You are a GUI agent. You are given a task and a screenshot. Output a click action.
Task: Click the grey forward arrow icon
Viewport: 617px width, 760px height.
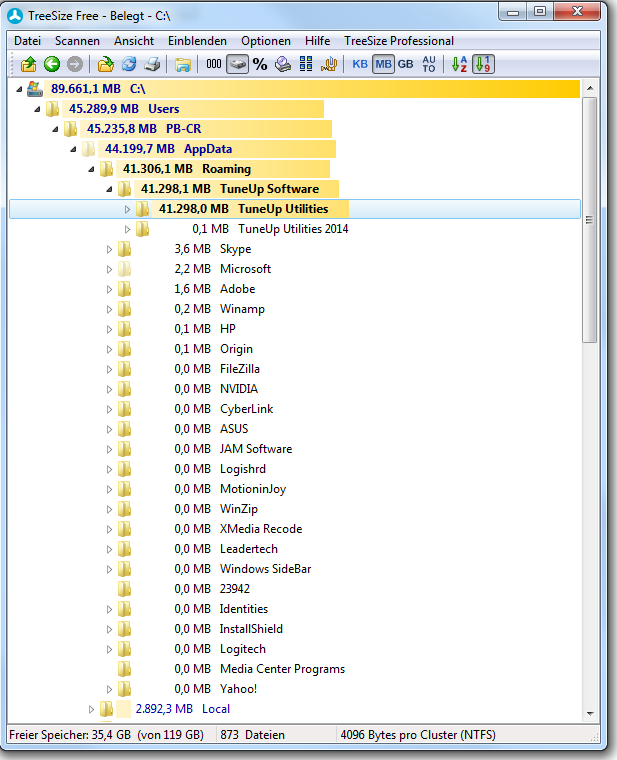tap(75, 64)
